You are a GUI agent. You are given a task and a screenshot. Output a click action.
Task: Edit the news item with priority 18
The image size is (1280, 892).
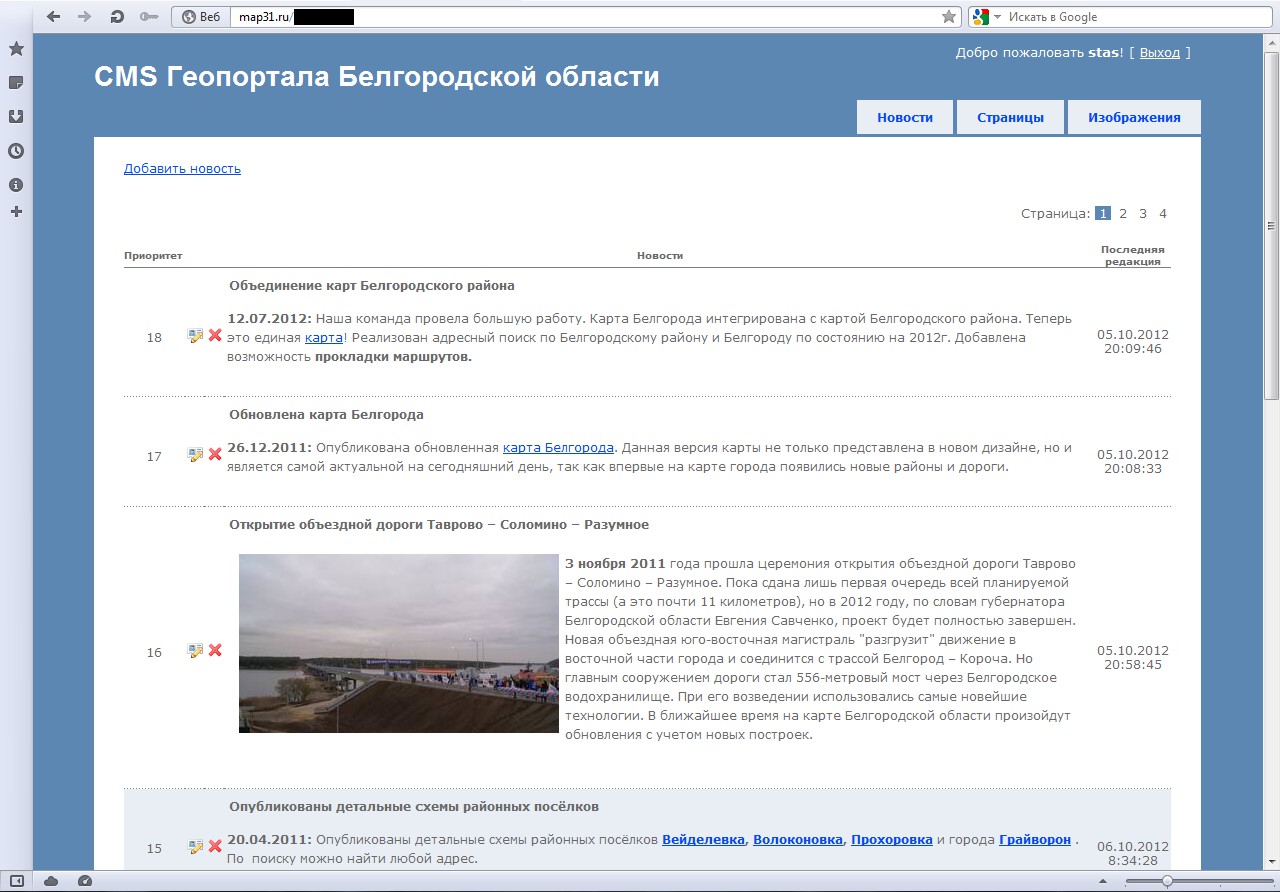[196, 336]
